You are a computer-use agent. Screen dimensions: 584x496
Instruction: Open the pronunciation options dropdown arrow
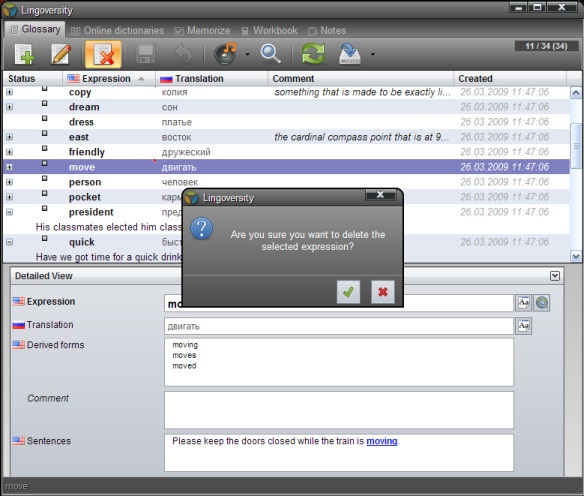pyautogui.click(x=247, y=54)
